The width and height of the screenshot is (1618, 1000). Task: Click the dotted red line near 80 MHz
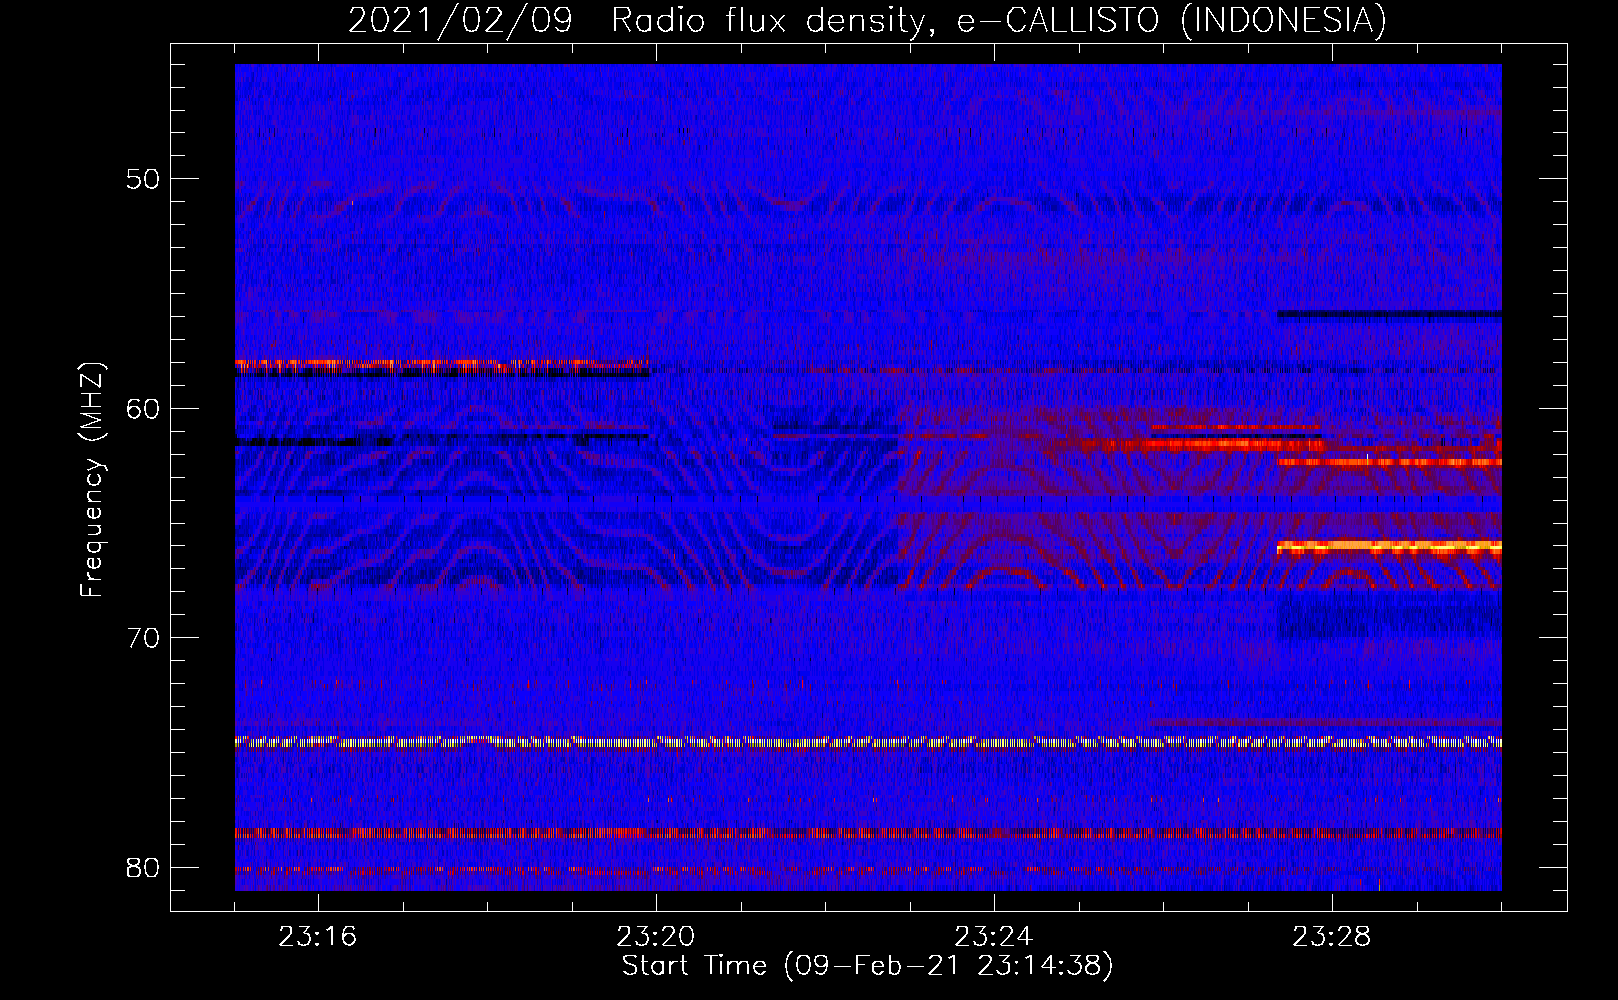(x=868, y=870)
